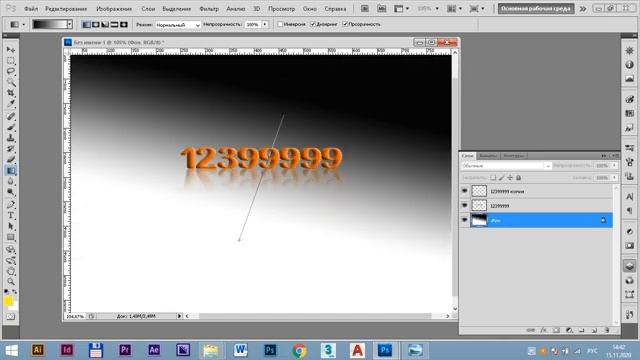
Task: Switch to the Каналы tab
Action: [488, 156]
